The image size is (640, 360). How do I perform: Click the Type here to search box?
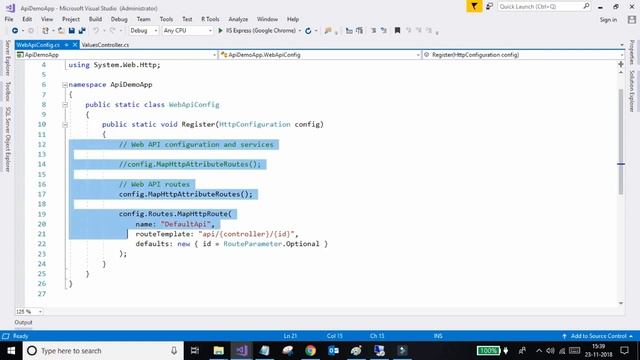pyautogui.click(x=102, y=351)
